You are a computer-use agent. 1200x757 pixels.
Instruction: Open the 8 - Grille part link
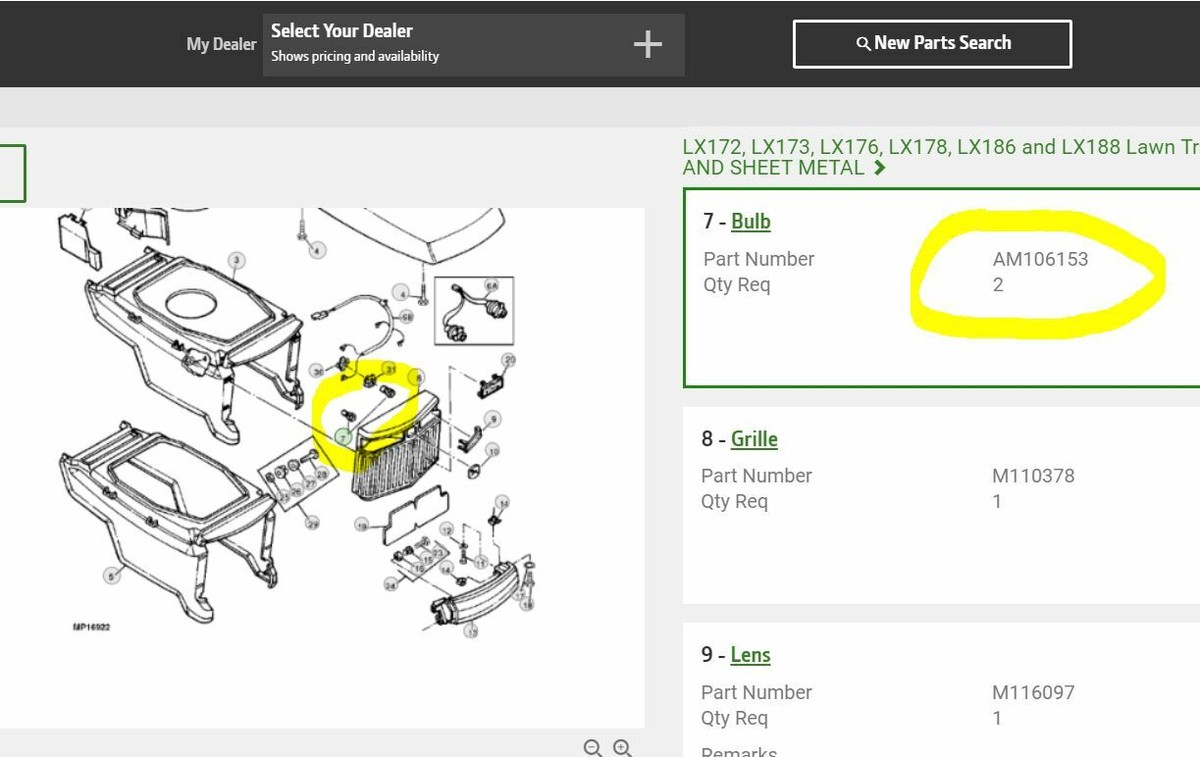[x=754, y=439]
